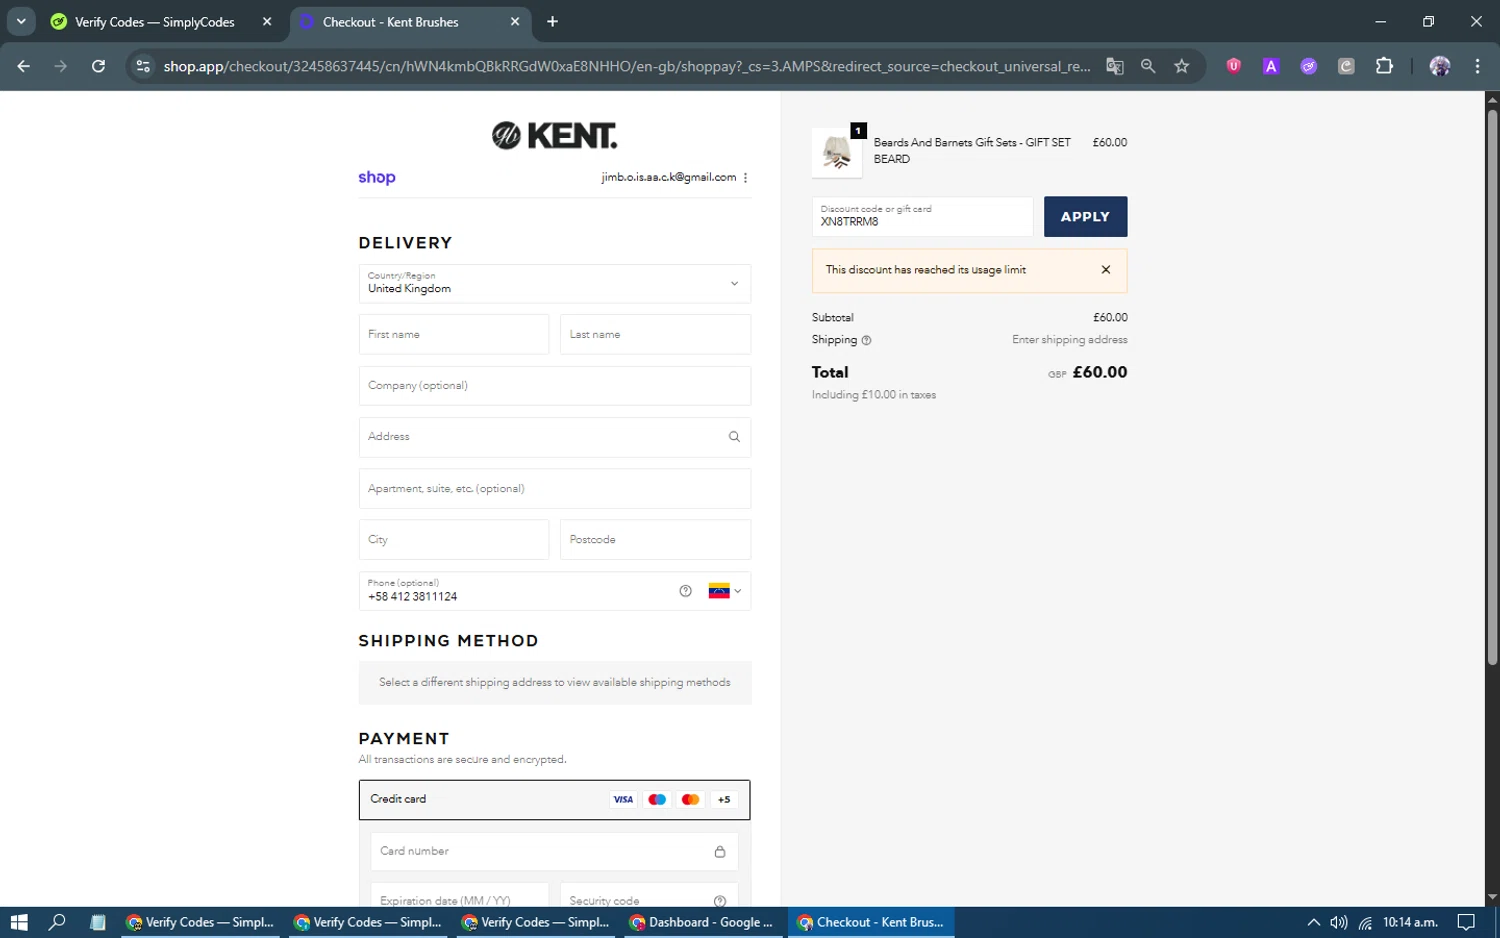Reload the checkout page
Image resolution: width=1500 pixels, height=938 pixels.
pyautogui.click(x=98, y=66)
